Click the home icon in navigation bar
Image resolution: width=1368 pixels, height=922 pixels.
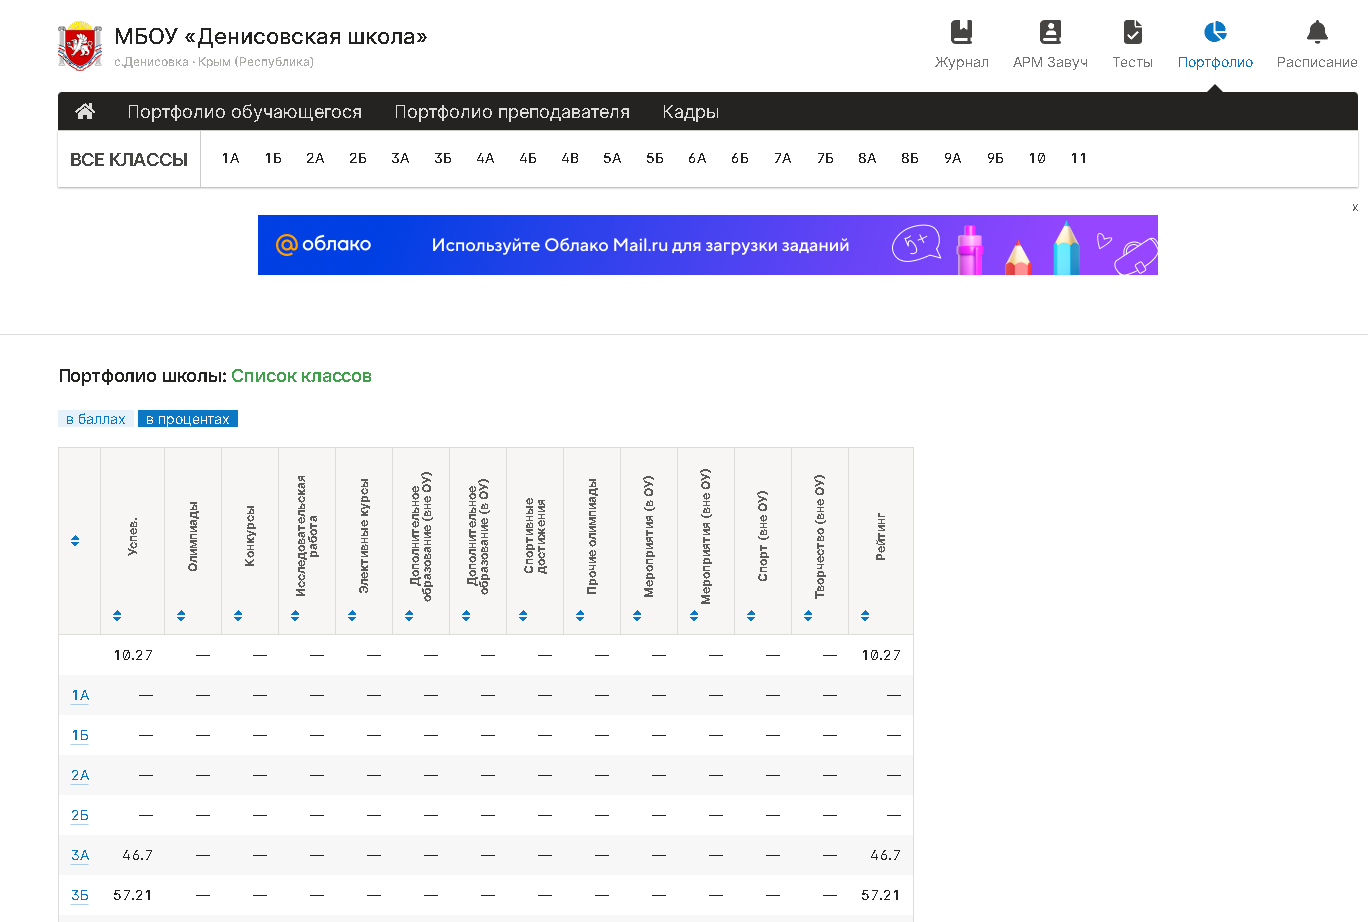point(85,111)
